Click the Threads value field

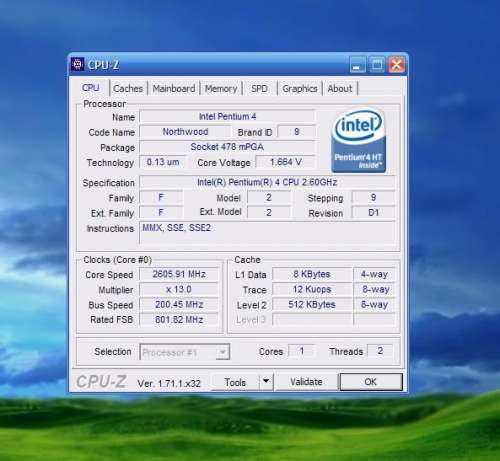pos(380,351)
